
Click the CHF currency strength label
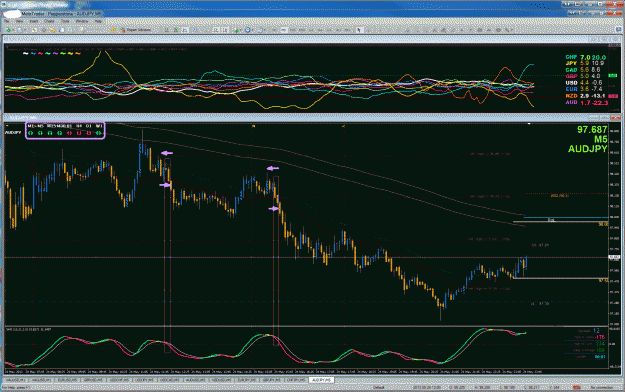point(571,57)
